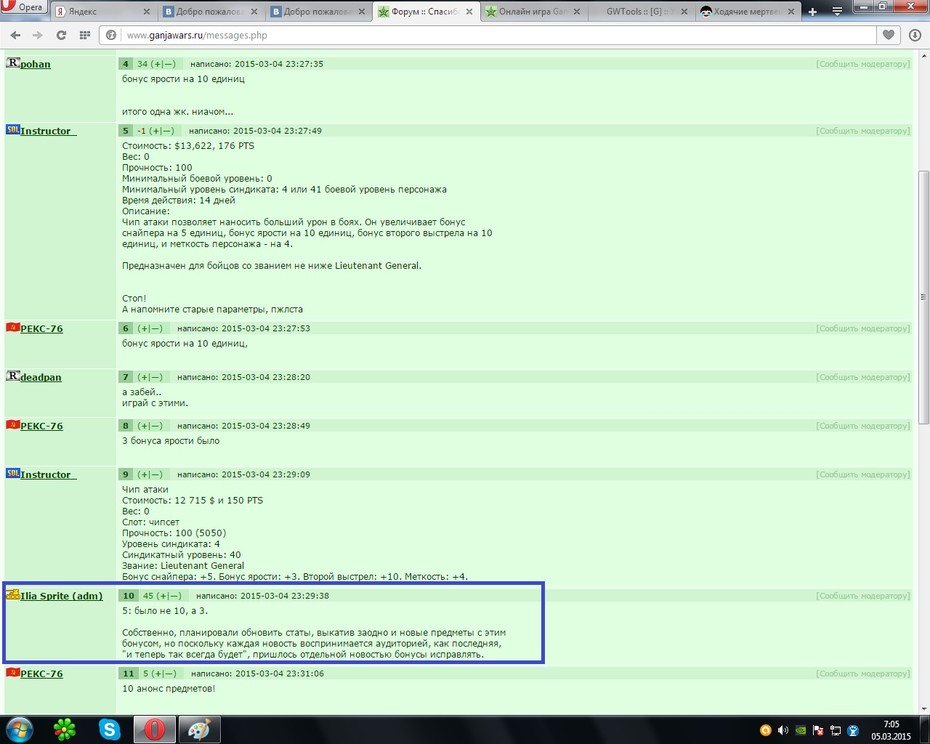Open Instructor profile on post 5
Viewport: 930px width, 744px height.
pos(48,131)
